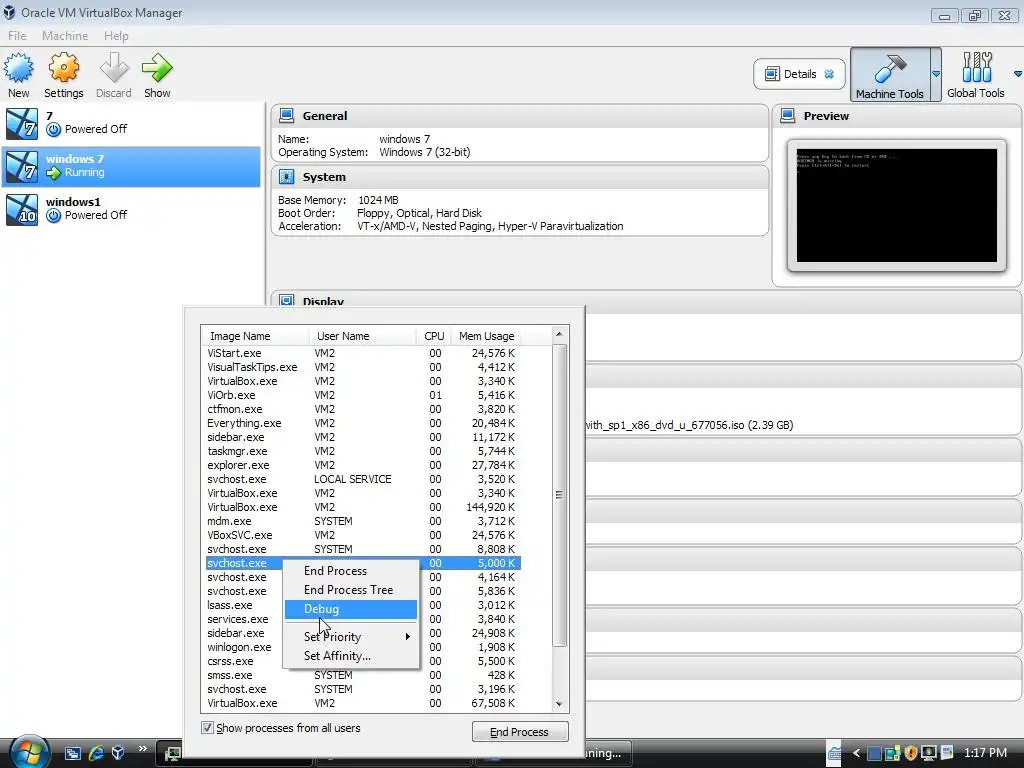Click the End Process button
1024x768 pixels.
(x=520, y=732)
